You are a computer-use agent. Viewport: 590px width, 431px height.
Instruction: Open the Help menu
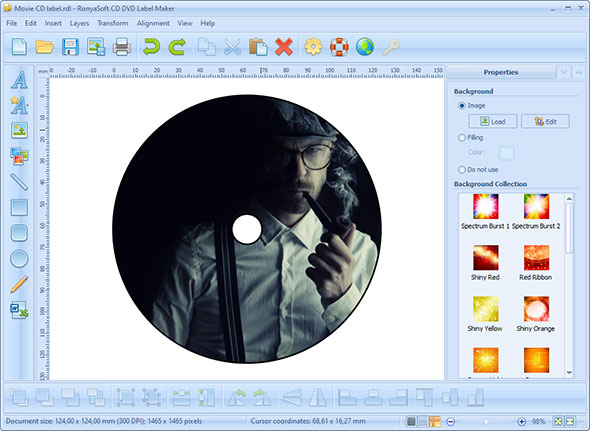click(x=208, y=23)
